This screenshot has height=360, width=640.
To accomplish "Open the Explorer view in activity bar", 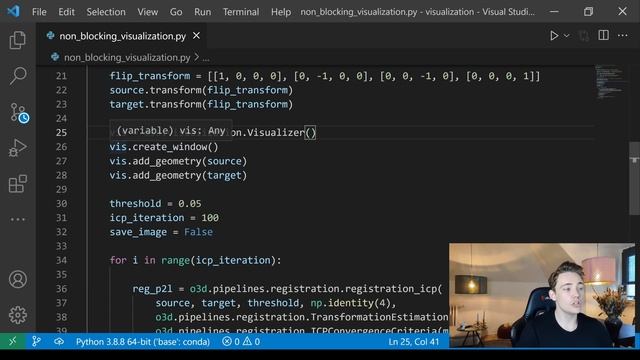I will click(18, 40).
